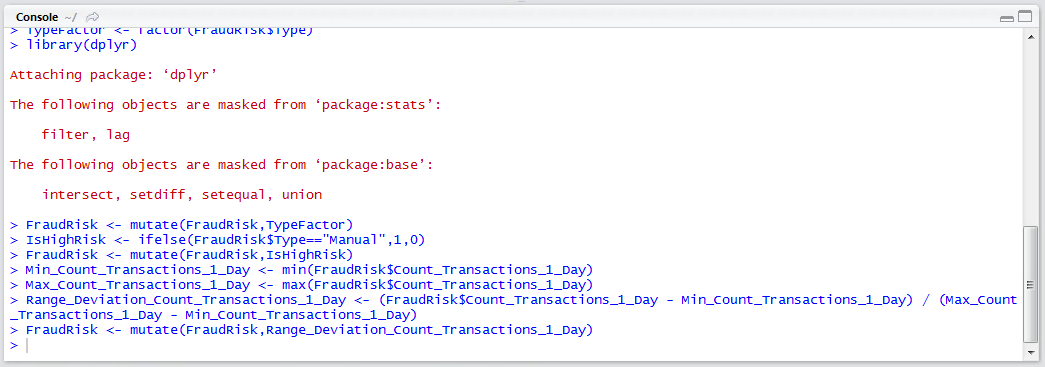This screenshot has height=367, width=1045.
Task: Click the Max_Count_Transactions_1_Day assignment line
Action: tap(301, 285)
